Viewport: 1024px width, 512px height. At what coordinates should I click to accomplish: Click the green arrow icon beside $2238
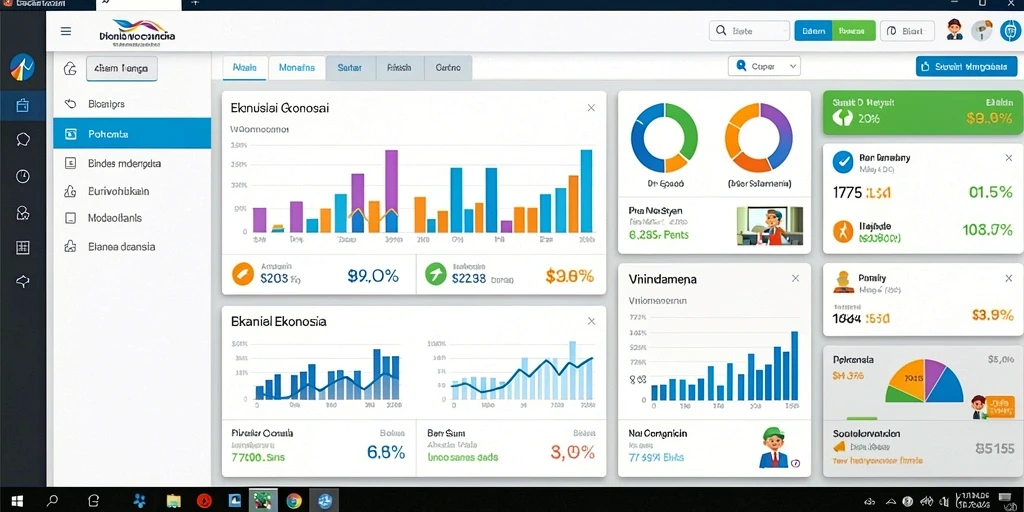coord(436,274)
